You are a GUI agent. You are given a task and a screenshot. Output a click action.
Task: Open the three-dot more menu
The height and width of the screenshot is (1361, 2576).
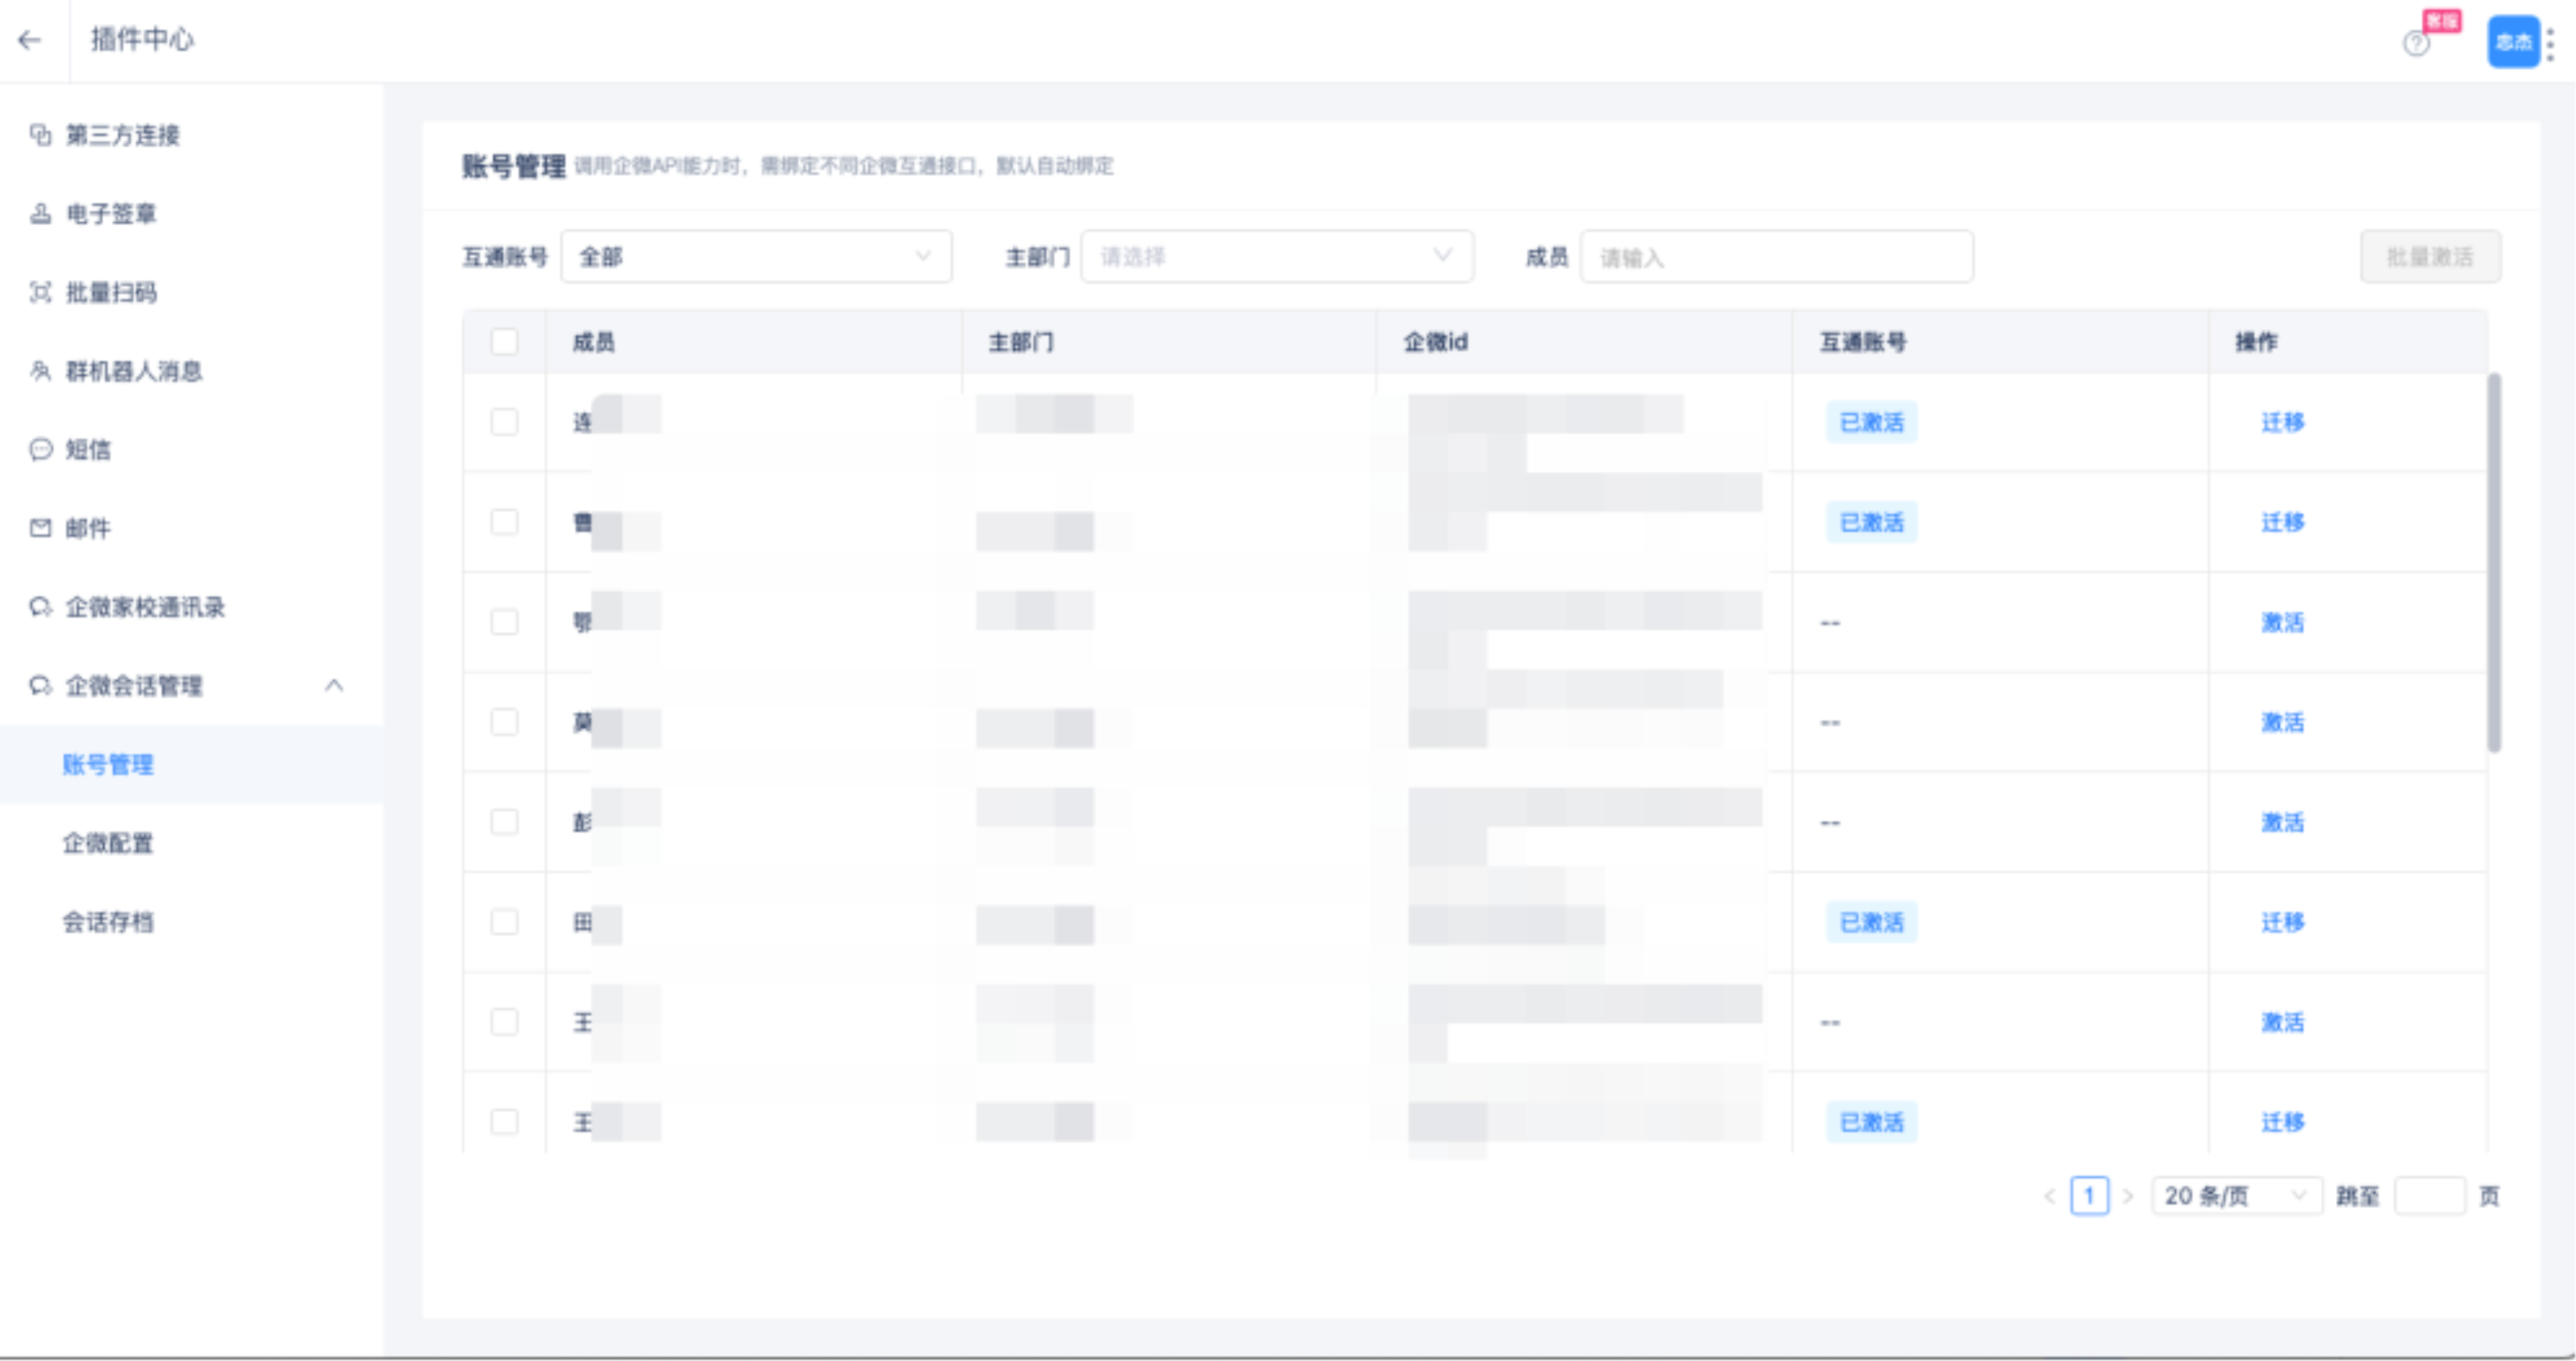(2551, 44)
